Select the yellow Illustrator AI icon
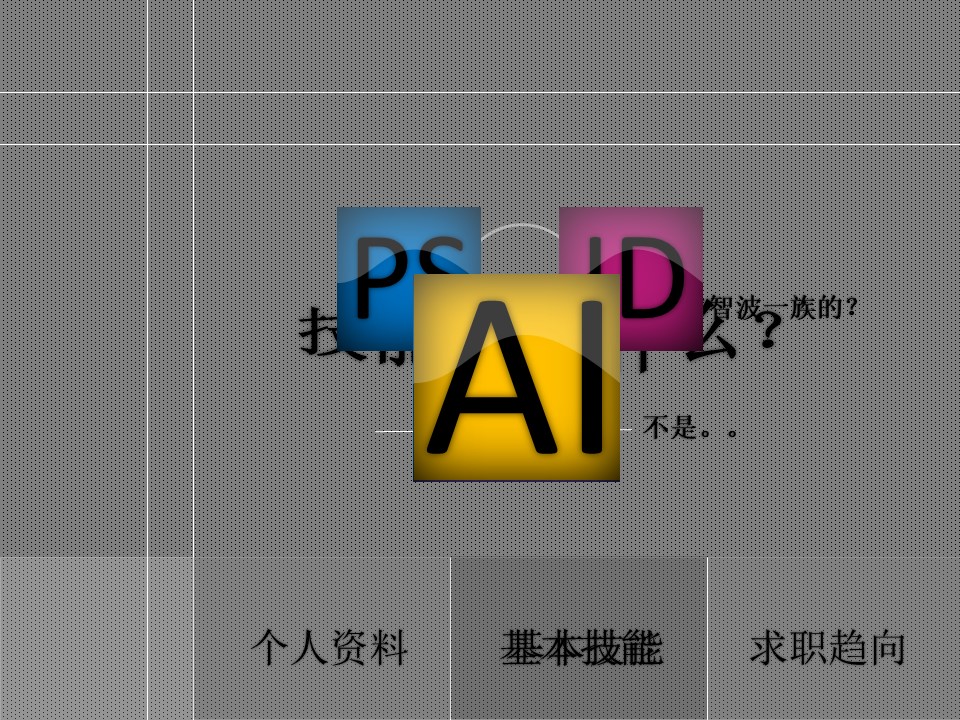The height and width of the screenshot is (720, 960). [517, 378]
